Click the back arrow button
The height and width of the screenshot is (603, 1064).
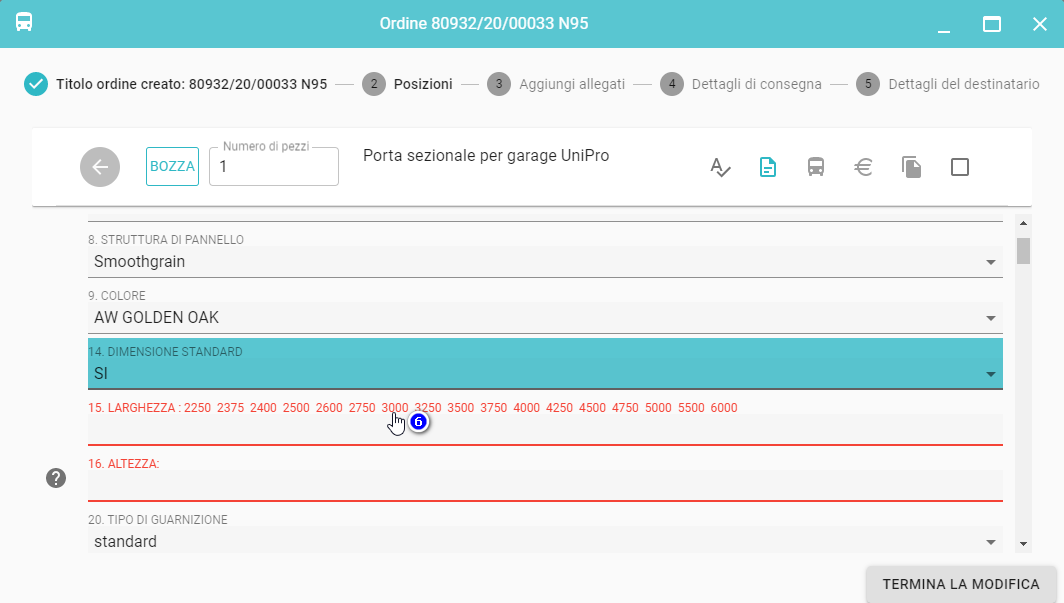pyautogui.click(x=100, y=167)
